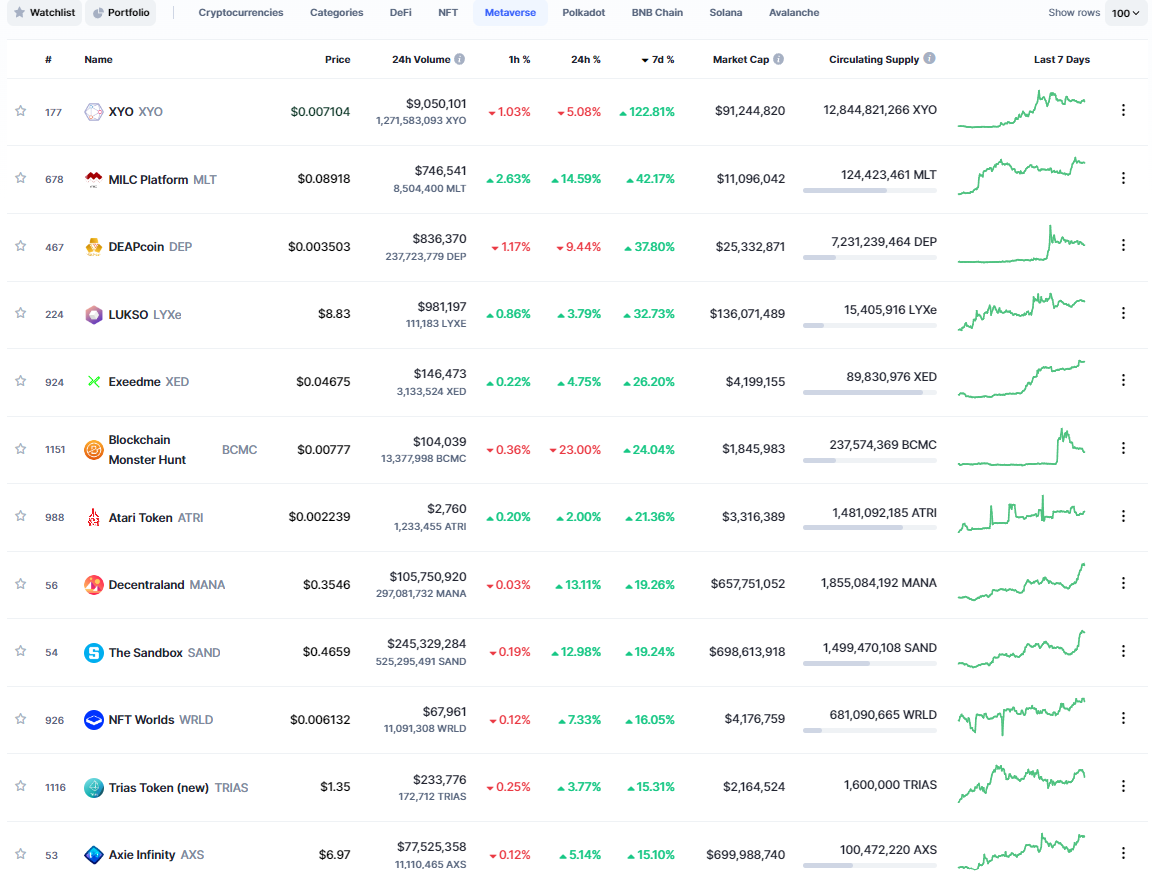Toggle watchlist star for LUKSO

click(x=20, y=313)
